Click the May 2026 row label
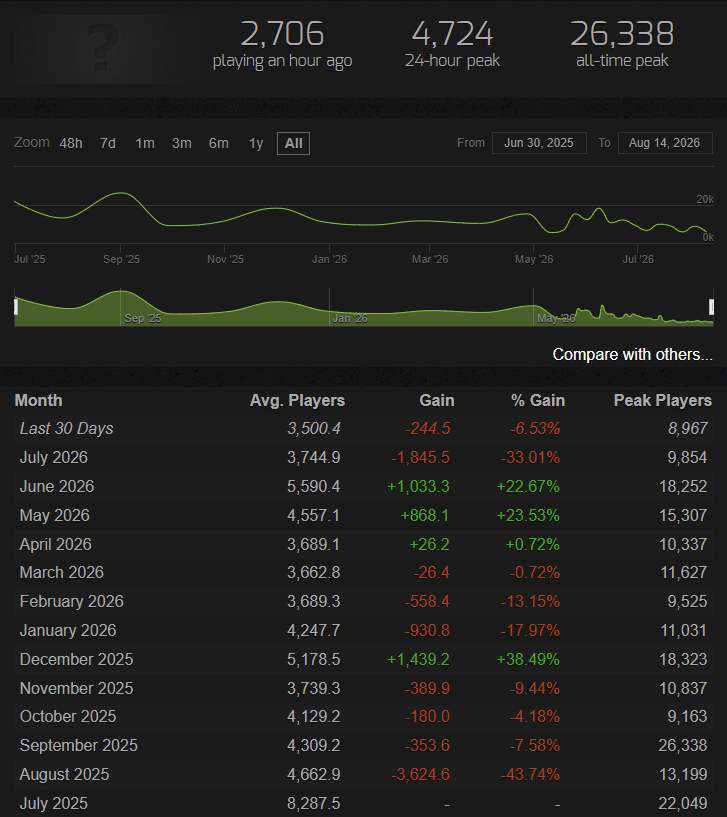727x817 pixels. click(54, 515)
